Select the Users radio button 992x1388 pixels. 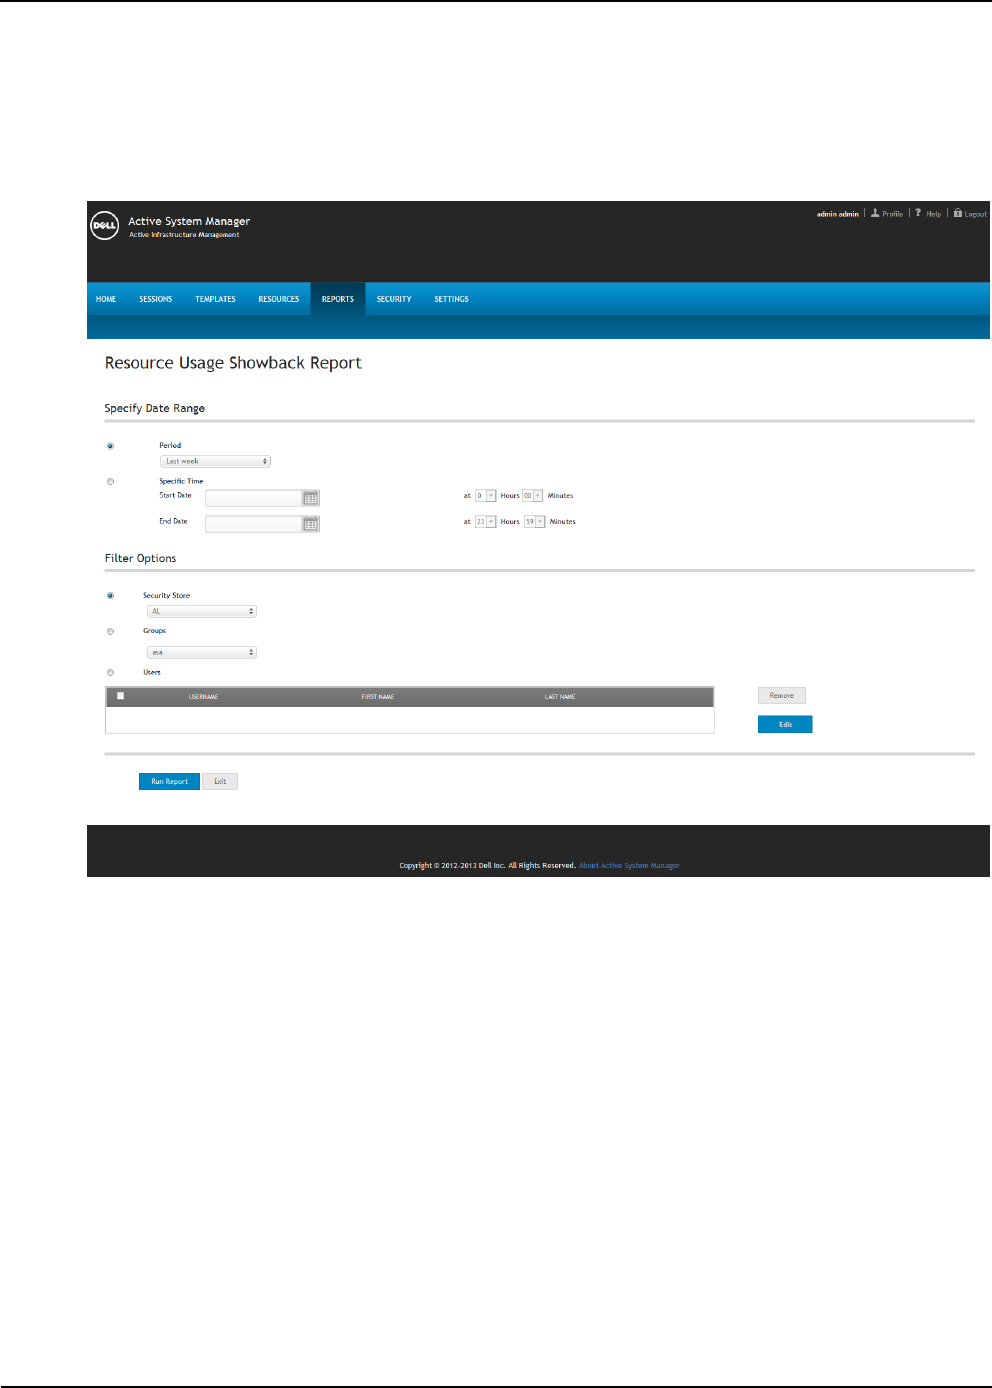[x=110, y=673]
